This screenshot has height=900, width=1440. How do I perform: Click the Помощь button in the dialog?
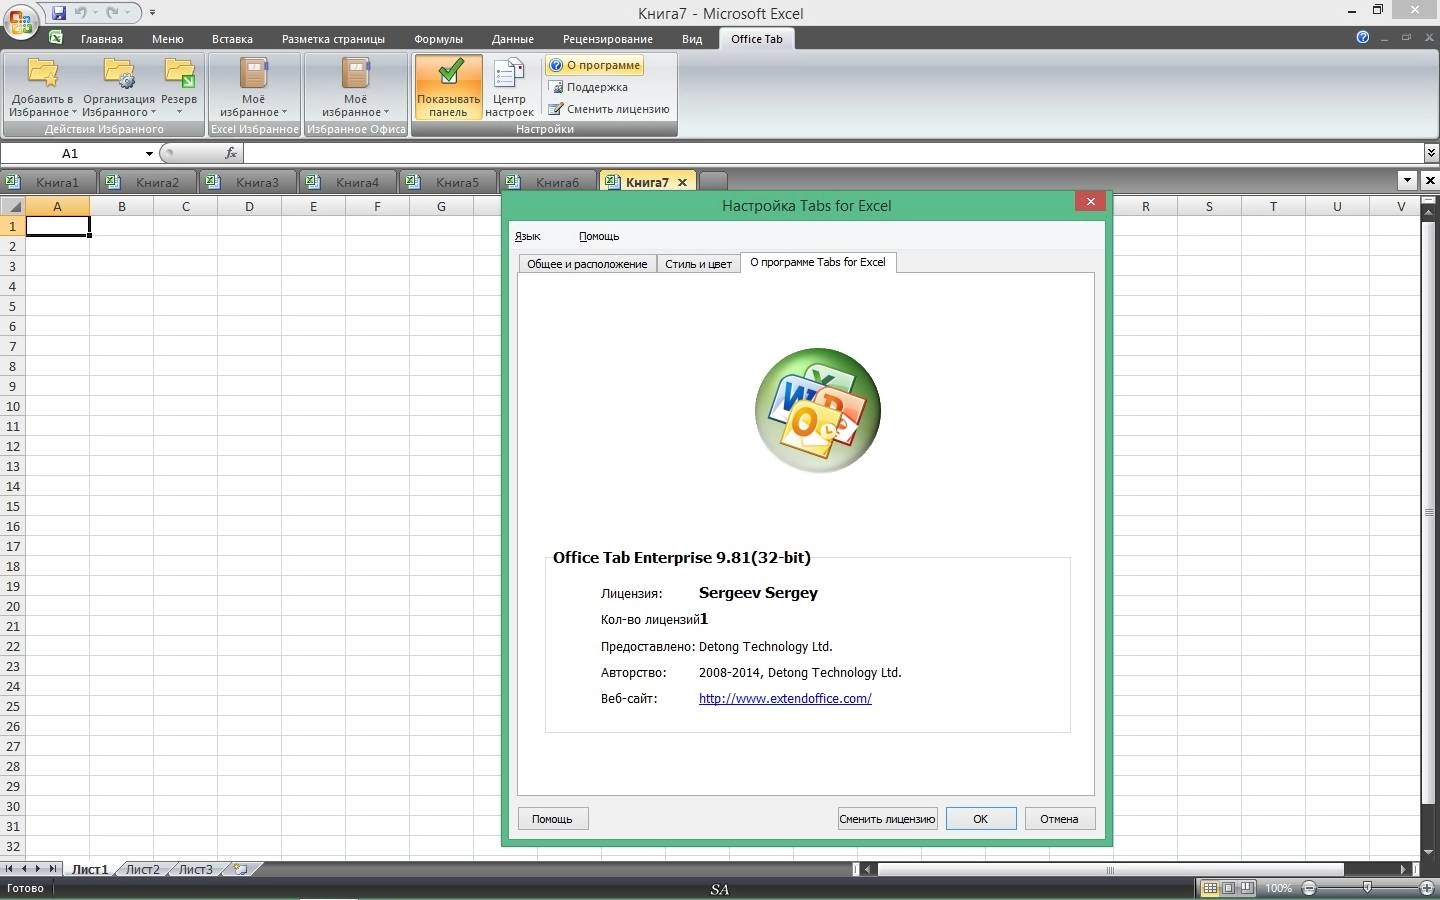point(552,819)
